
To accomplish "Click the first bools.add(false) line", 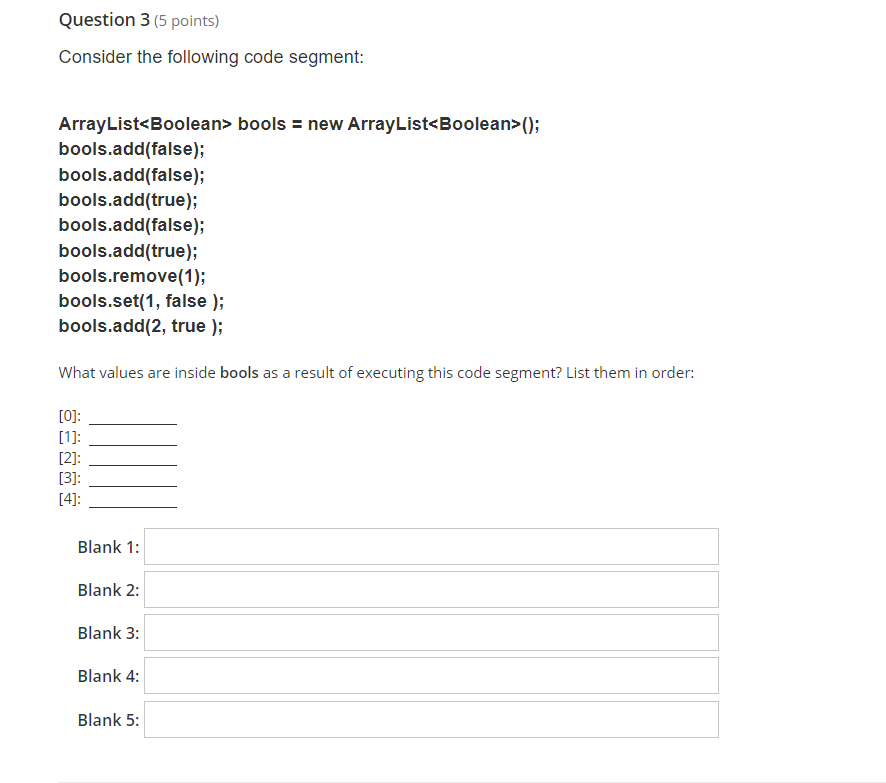I will point(131,148).
